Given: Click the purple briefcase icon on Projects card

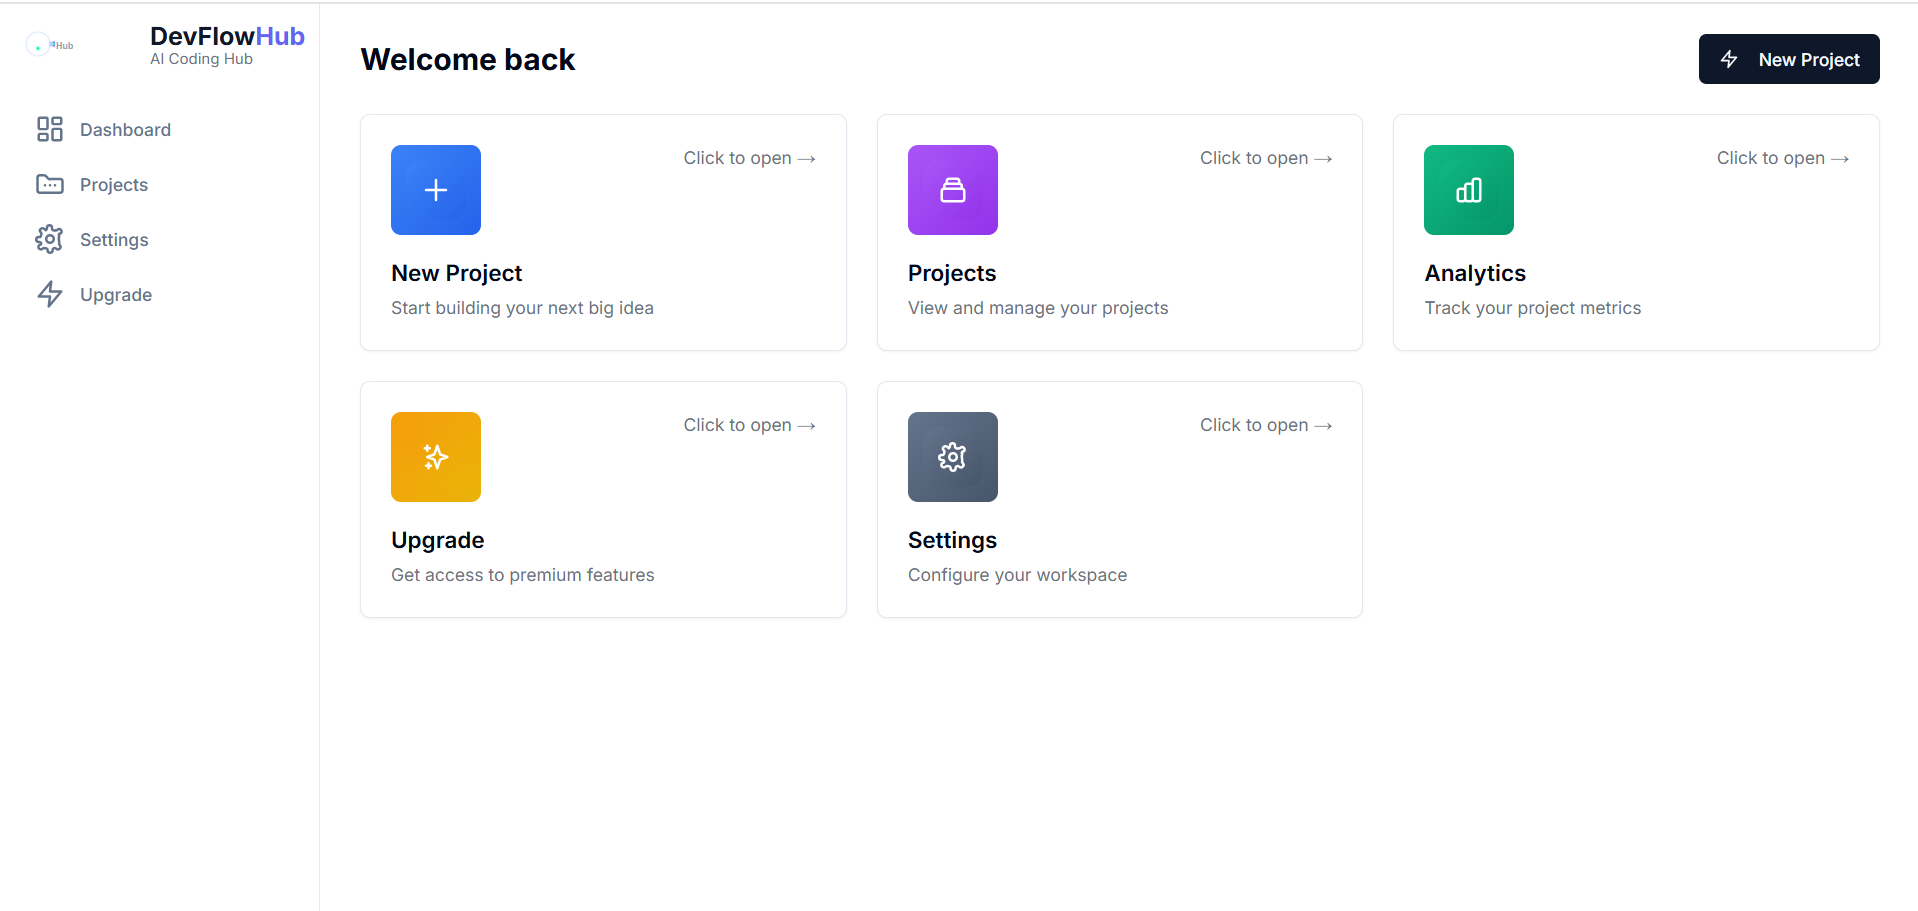Looking at the screenshot, I should coord(952,190).
